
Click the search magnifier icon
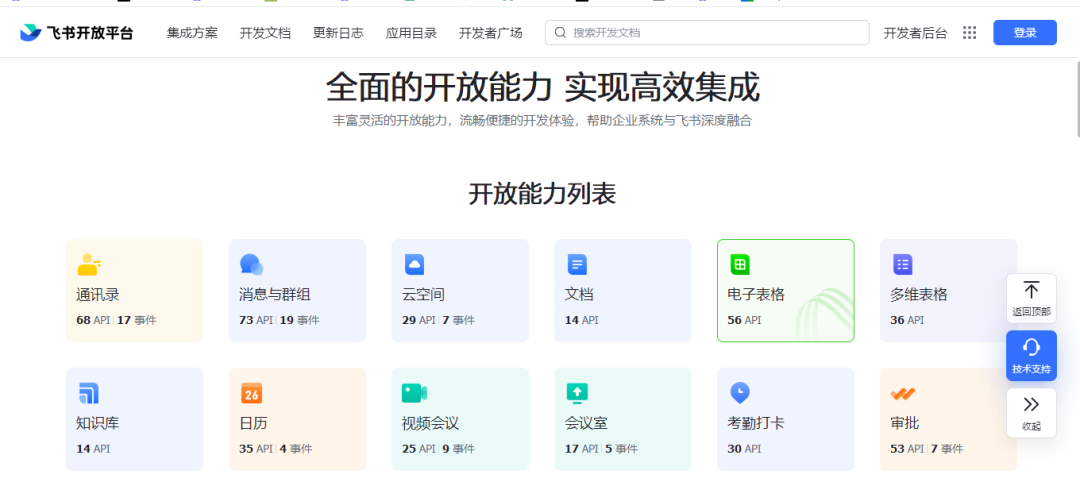tap(560, 32)
